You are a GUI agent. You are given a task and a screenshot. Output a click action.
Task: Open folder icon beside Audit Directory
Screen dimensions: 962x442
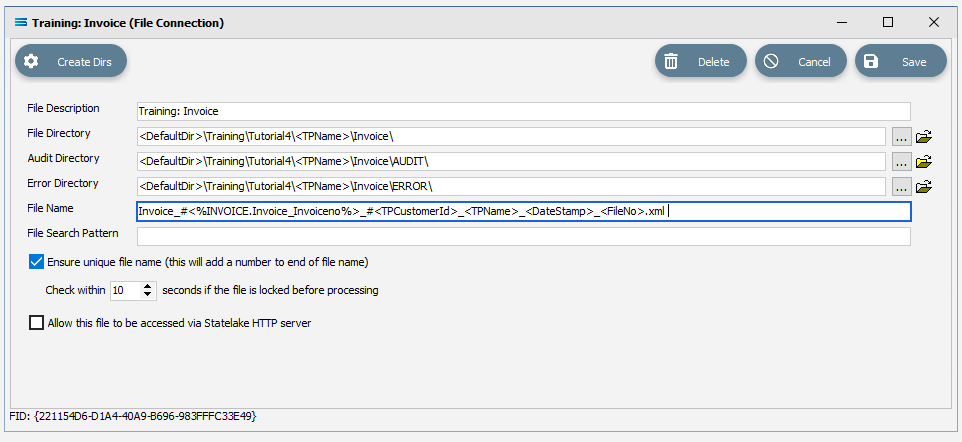pyautogui.click(x=923, y=161)
